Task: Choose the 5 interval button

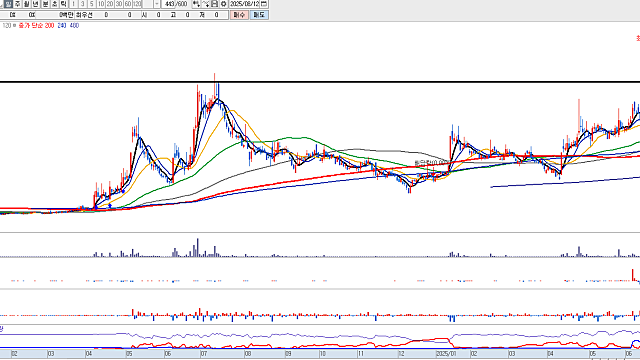Action: tap(91, 4)
